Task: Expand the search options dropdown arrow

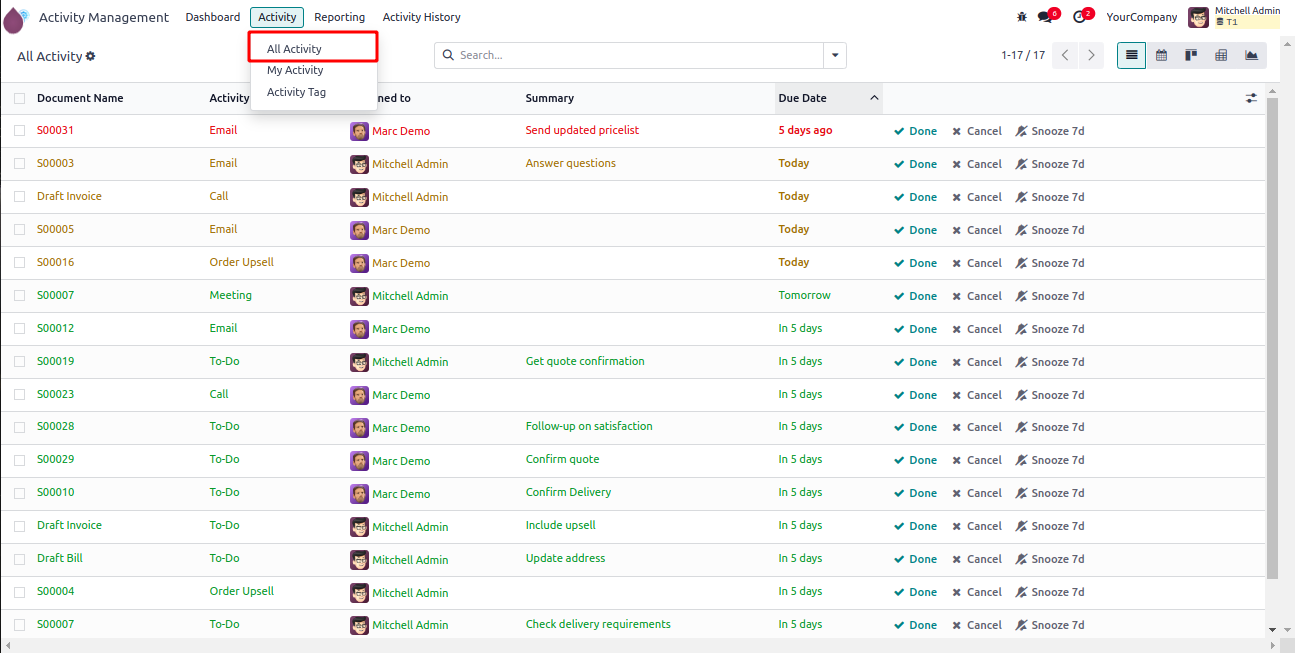Action: [x=835, y=56]
